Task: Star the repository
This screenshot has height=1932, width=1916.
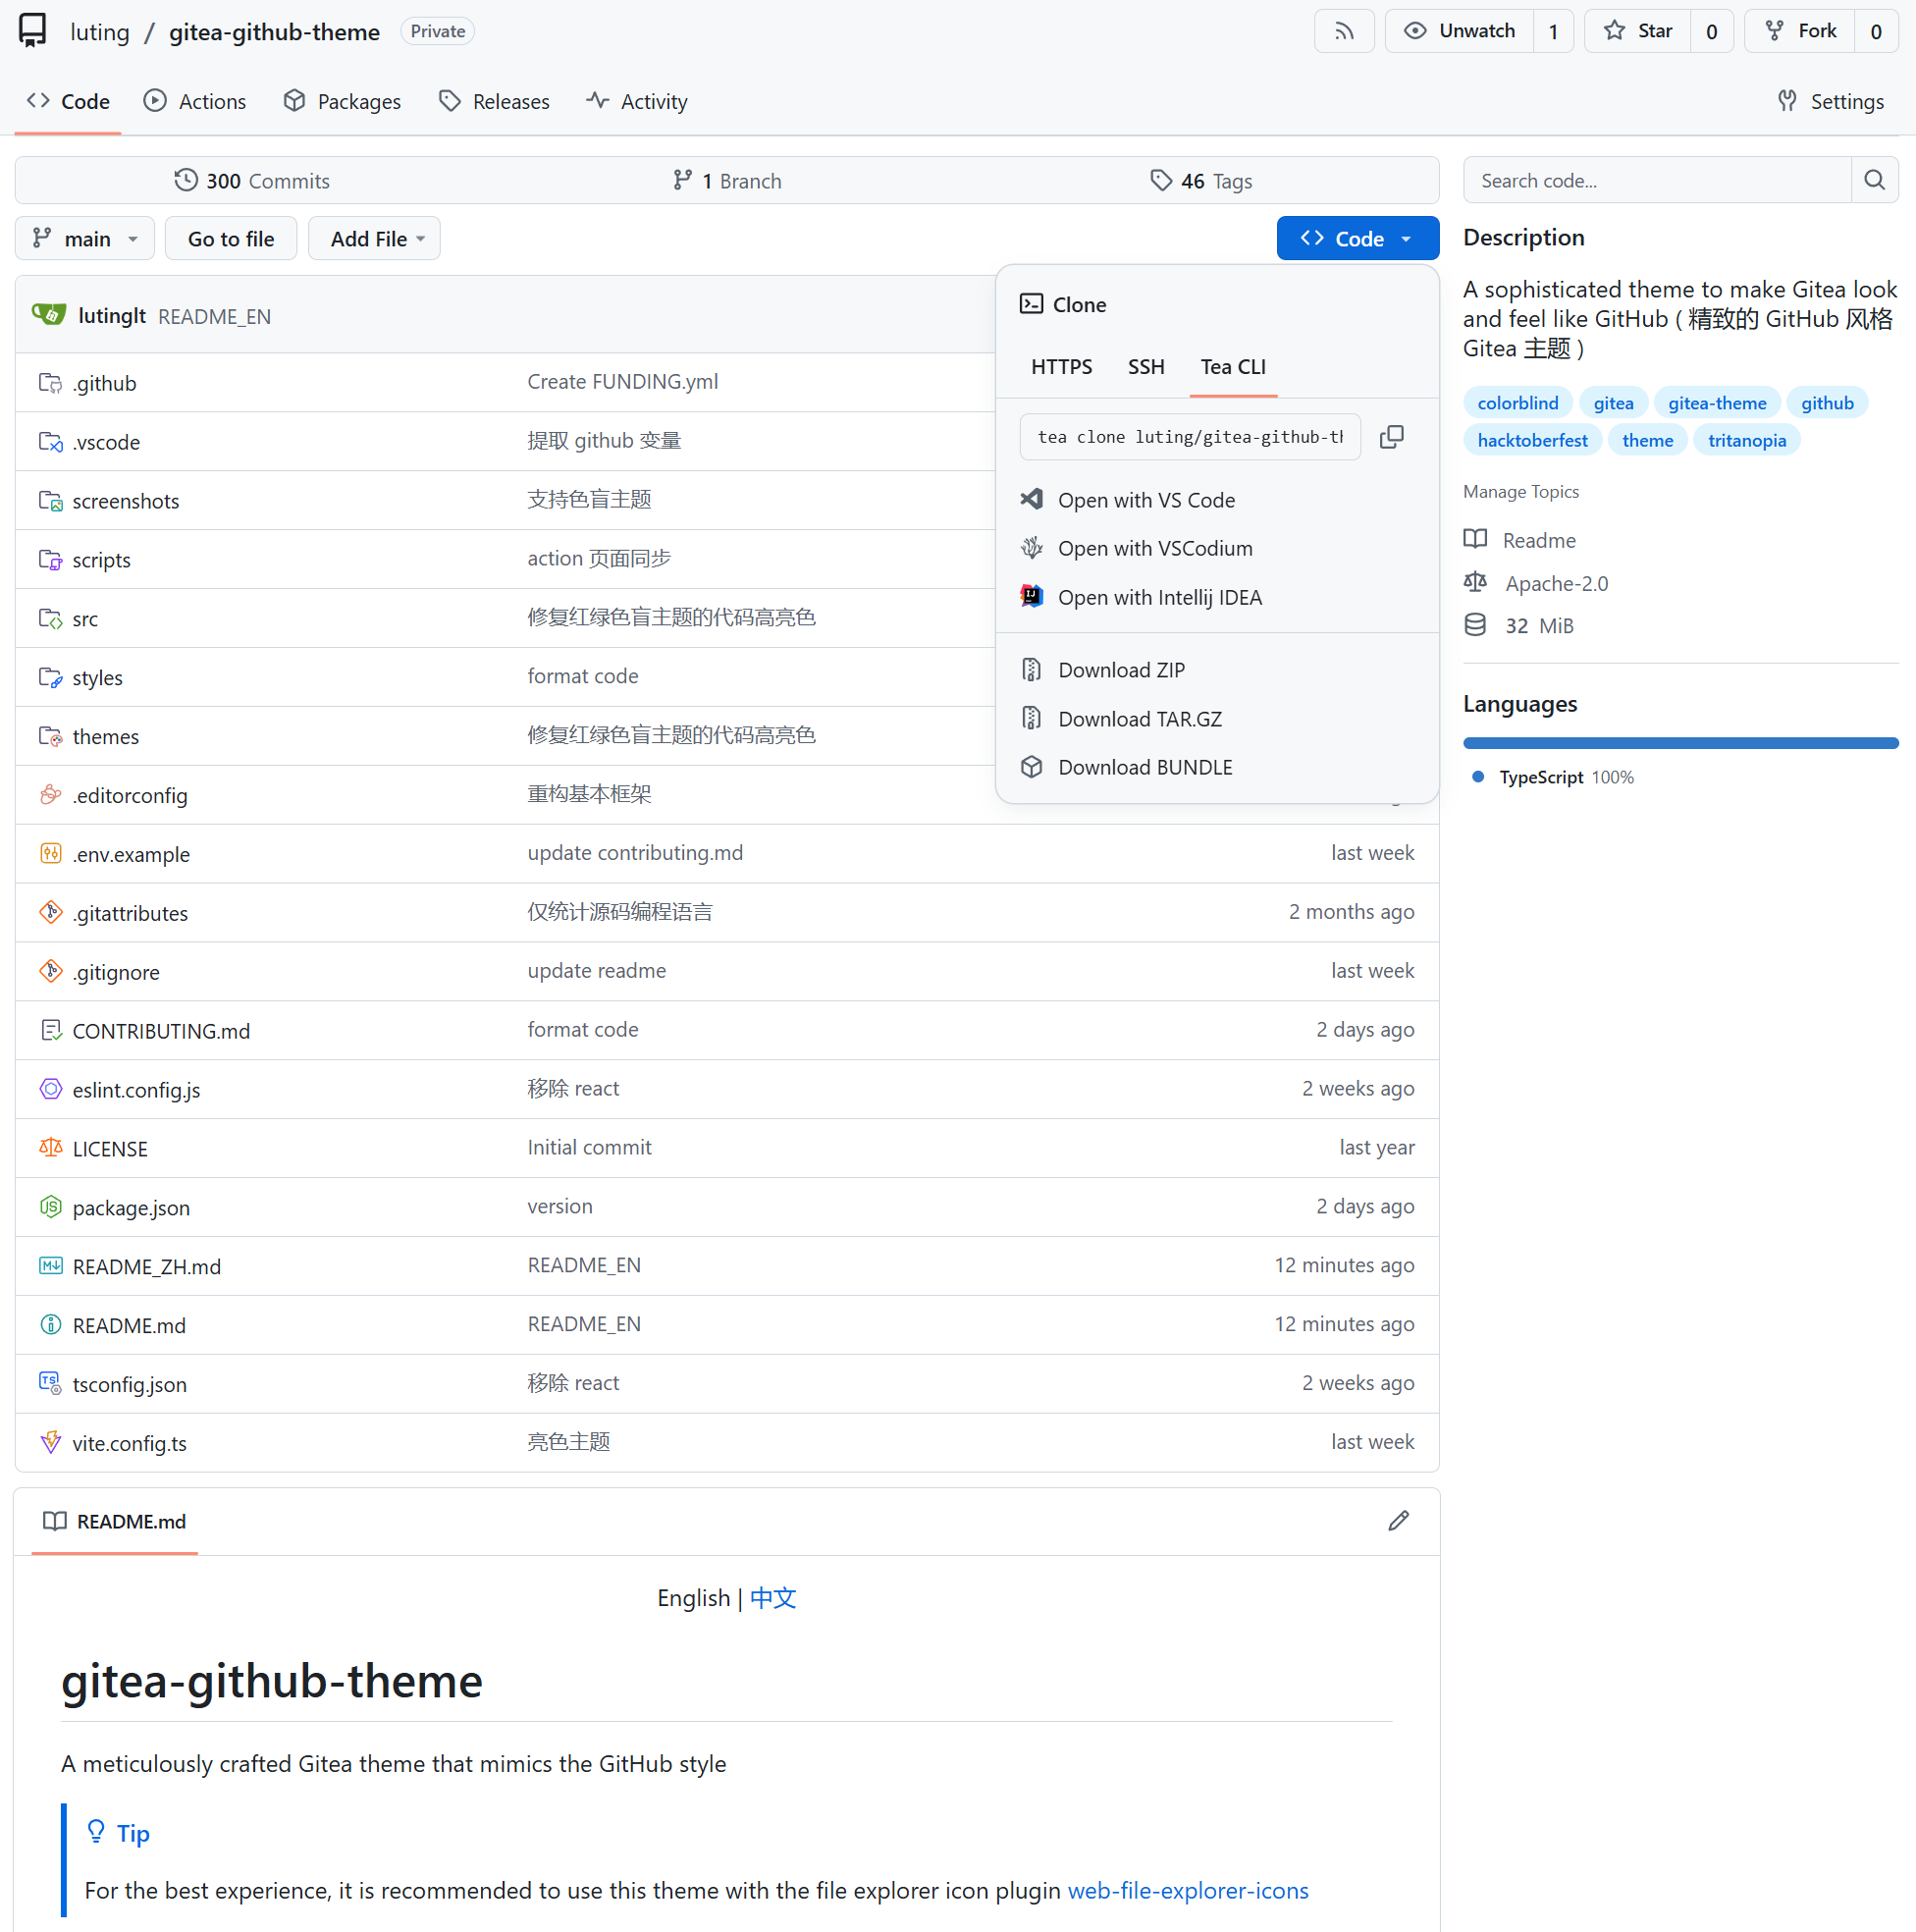Action: (x=1638, y=31)
